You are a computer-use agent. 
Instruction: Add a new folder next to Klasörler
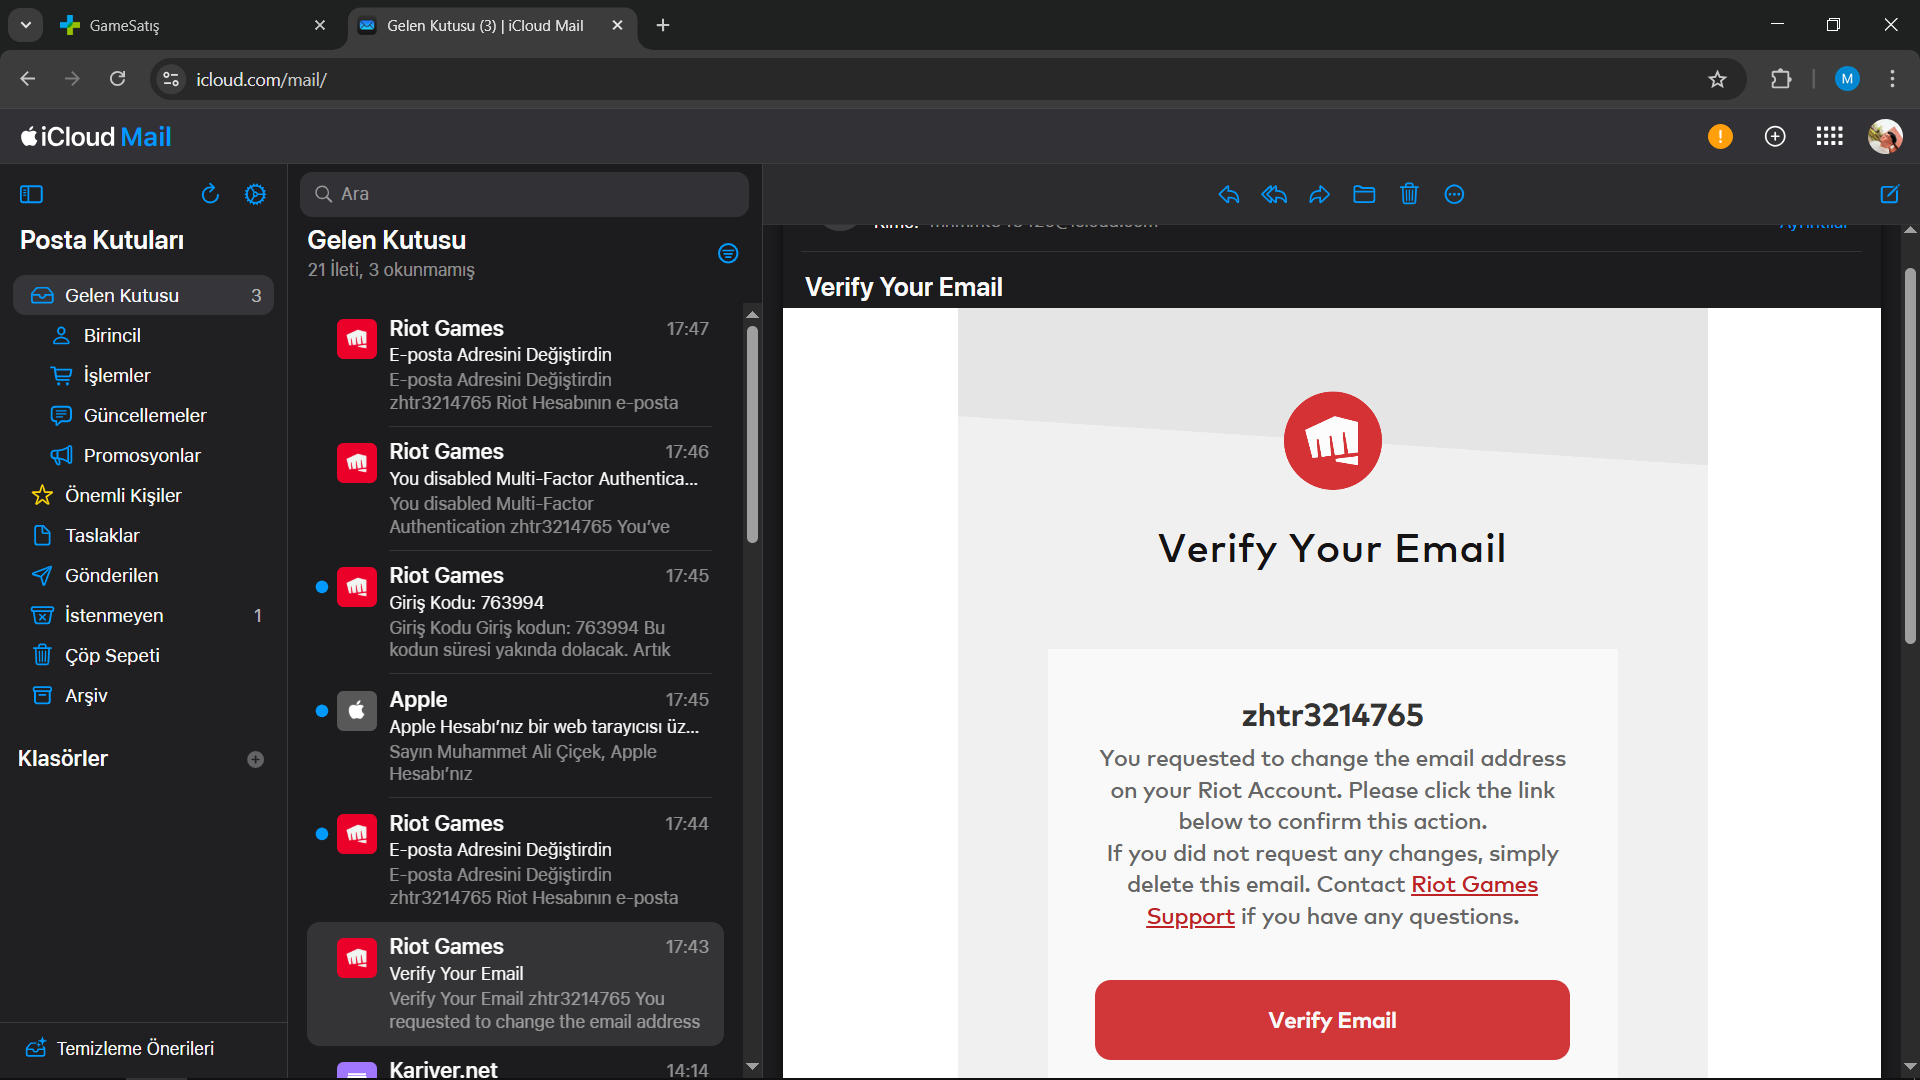255,759
